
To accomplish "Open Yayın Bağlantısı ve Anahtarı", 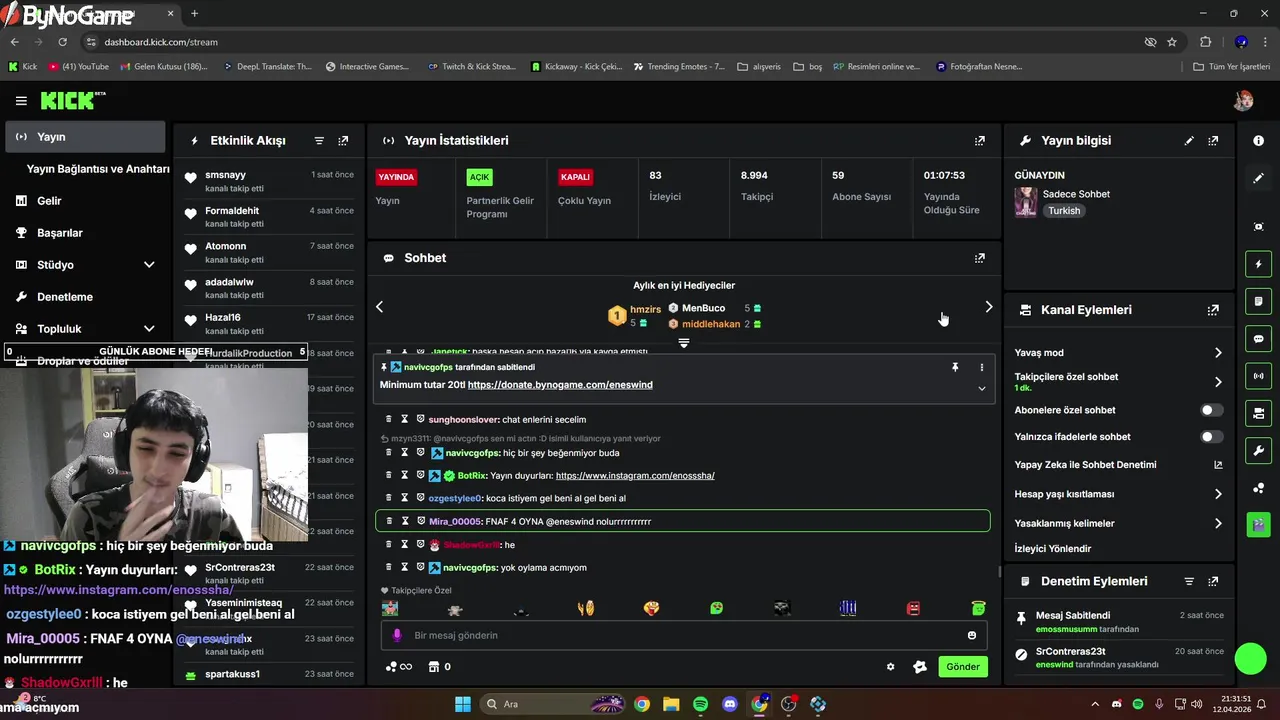I will point(98,169).
